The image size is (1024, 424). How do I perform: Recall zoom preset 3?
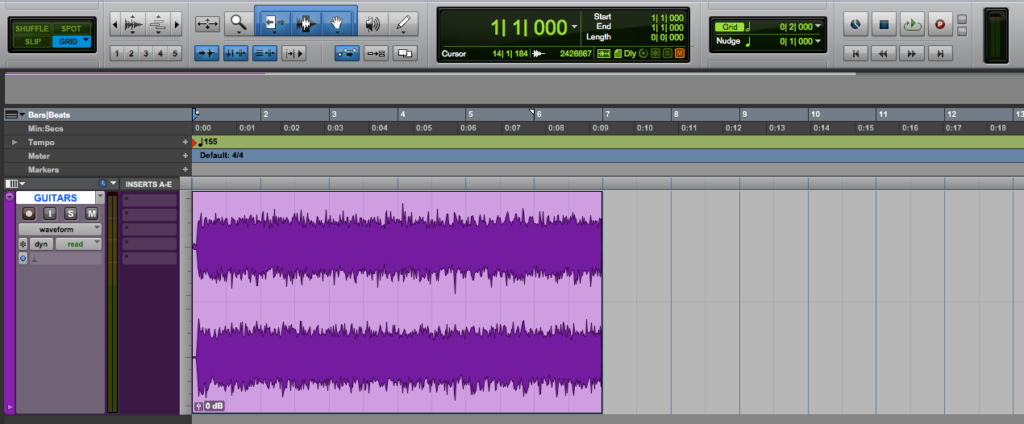tap(146, 54)
